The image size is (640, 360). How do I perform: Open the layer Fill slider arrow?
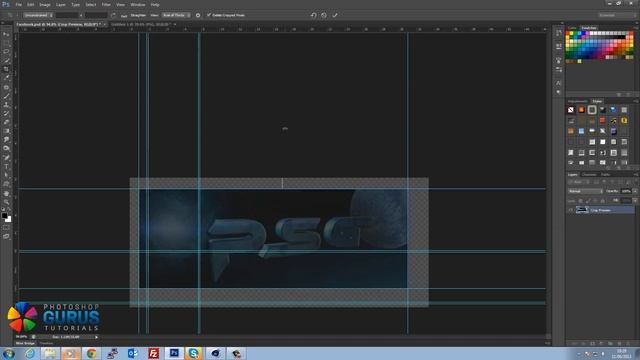pyautogui.click(x=634, y=200)
